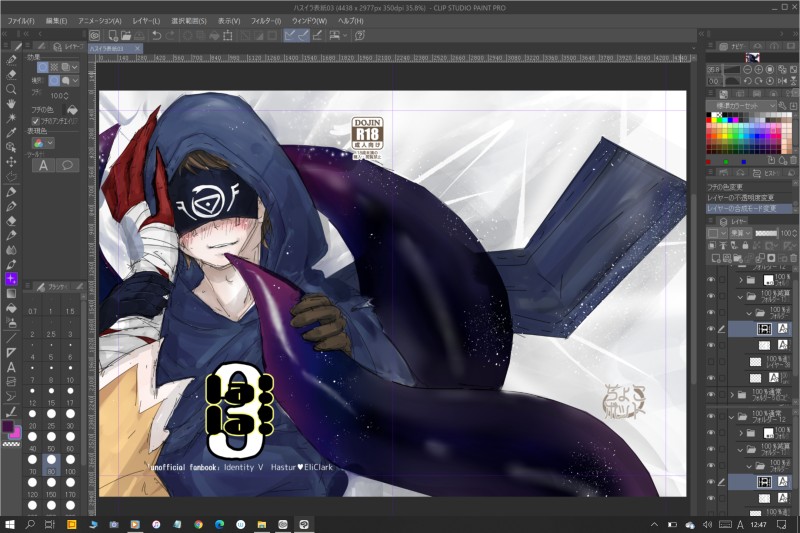The width and height of the screenshot is (800, 533).
Task: Click the color set Delete color trash icon
Action: click(793, 160)
